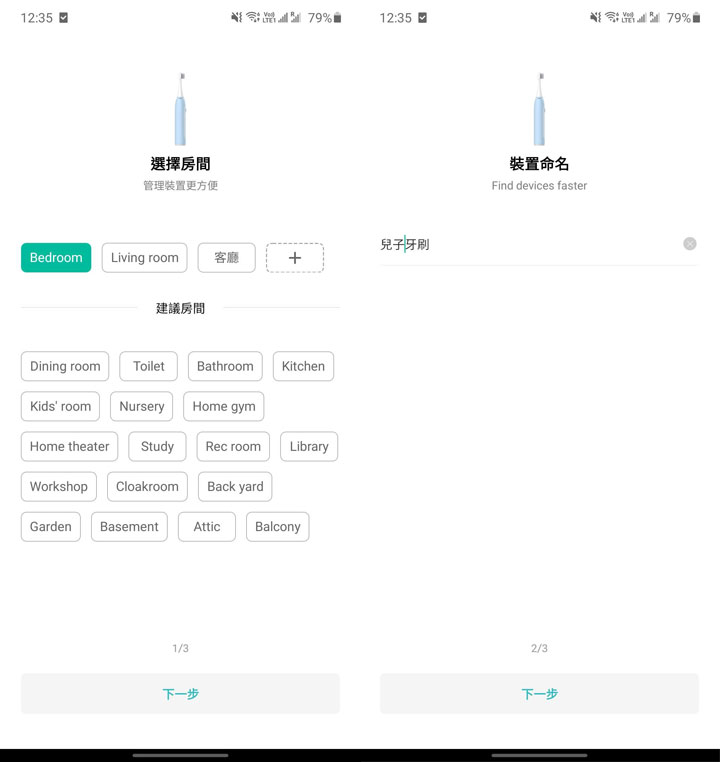The height and width of the screenshot is (762, 720).
Task: Edit the device name field 兒子牙刷
Action: coord(520,245)
